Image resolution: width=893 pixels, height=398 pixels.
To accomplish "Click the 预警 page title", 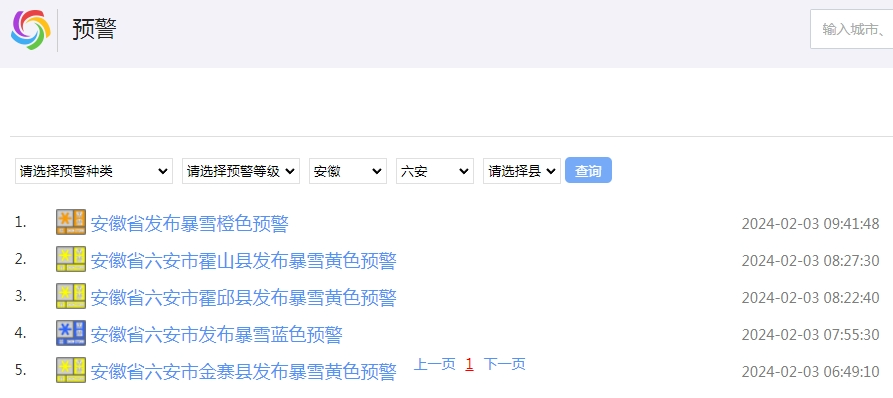I will coord(94,29).
